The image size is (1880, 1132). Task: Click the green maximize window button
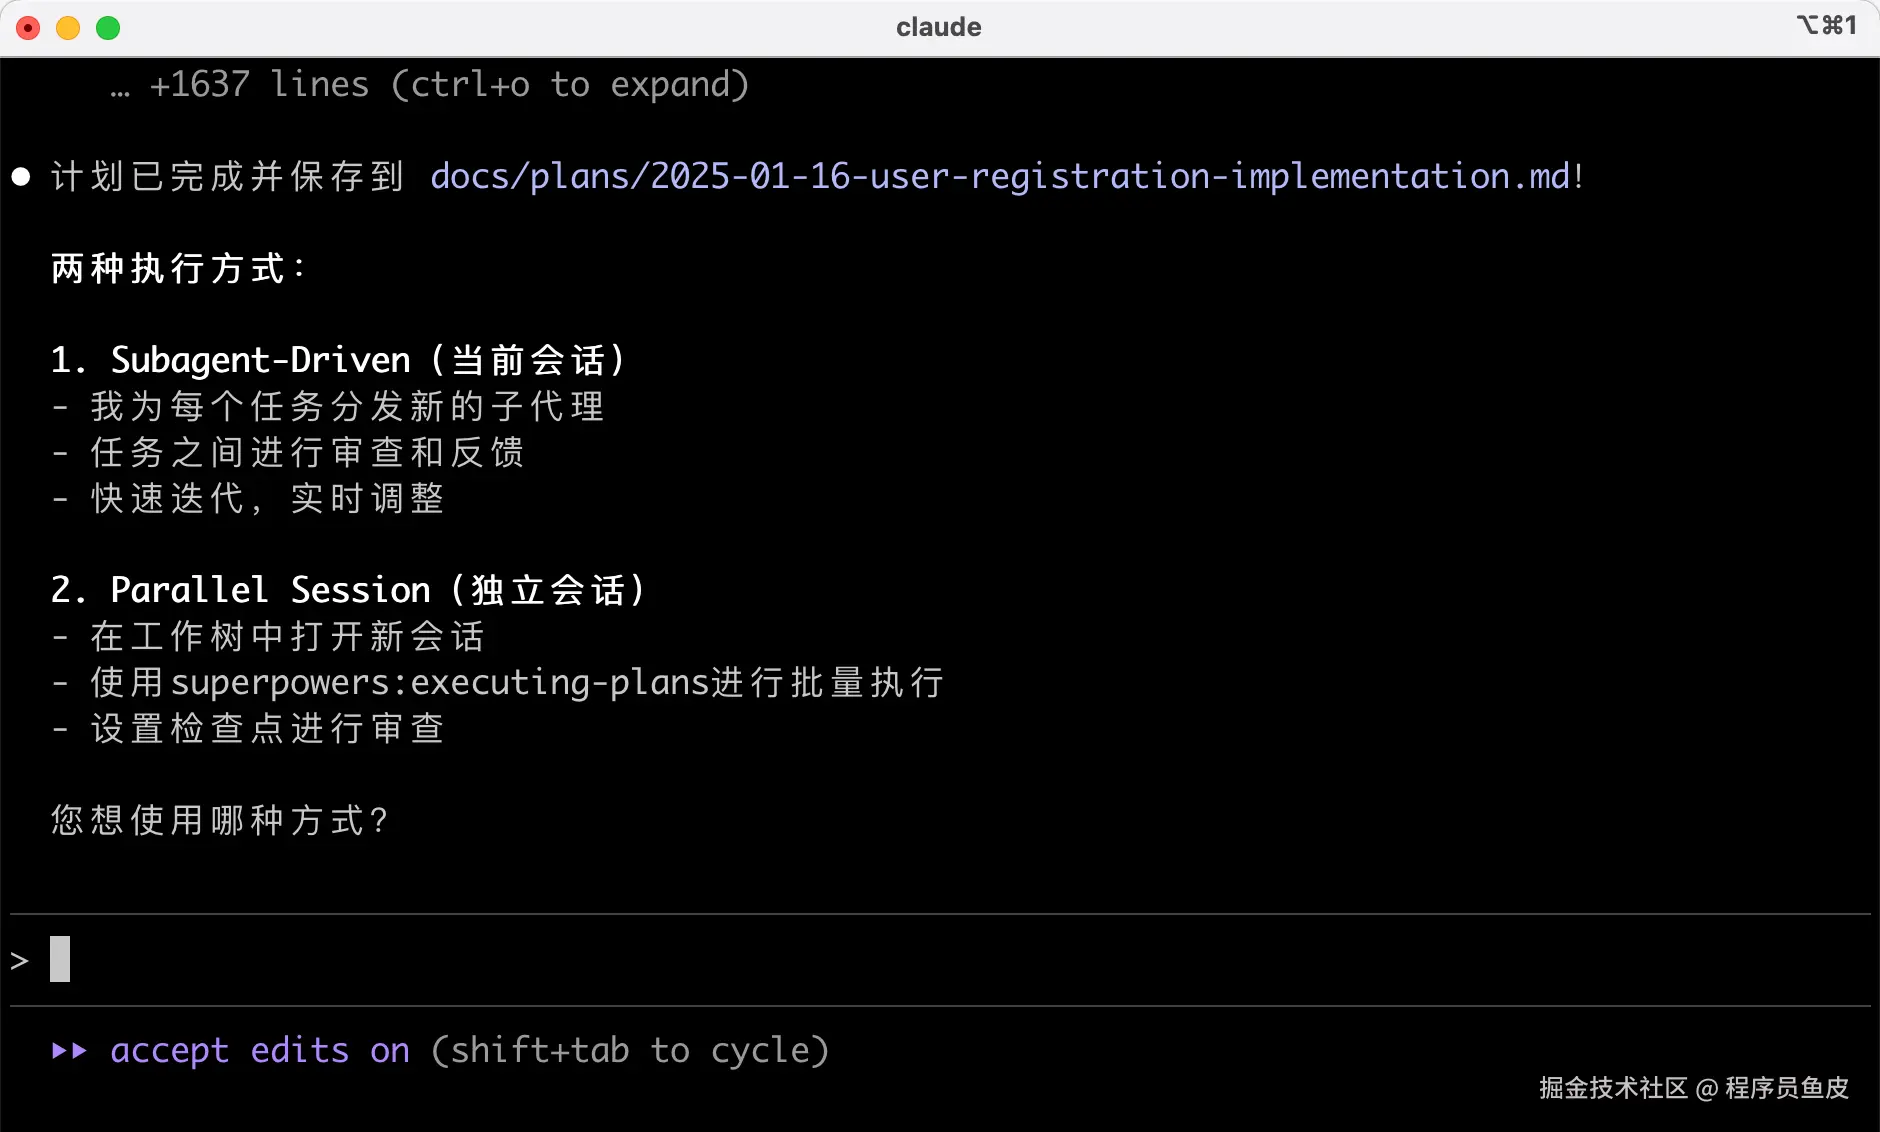[x=108, y=28]
